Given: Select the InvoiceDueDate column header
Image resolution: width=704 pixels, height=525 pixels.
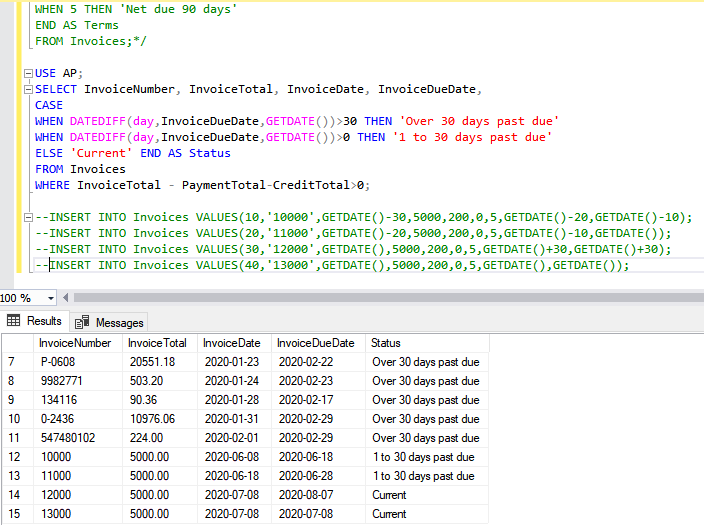Looking at the screenshot, I should click(x=315, y=343).
